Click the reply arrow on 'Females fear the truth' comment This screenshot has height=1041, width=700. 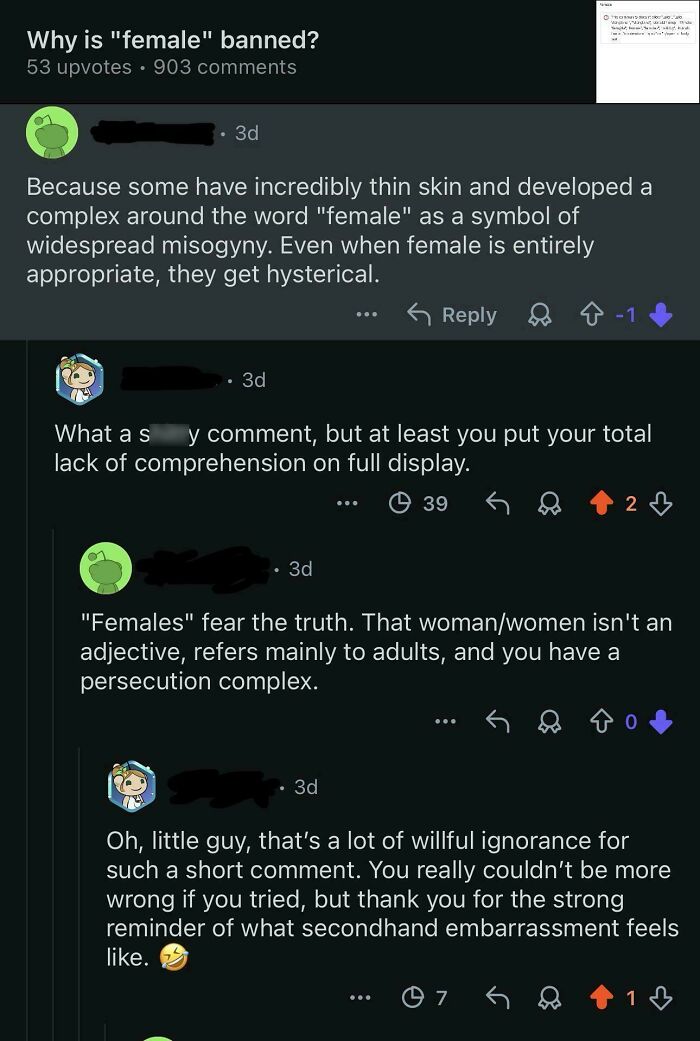coord(500,721)
